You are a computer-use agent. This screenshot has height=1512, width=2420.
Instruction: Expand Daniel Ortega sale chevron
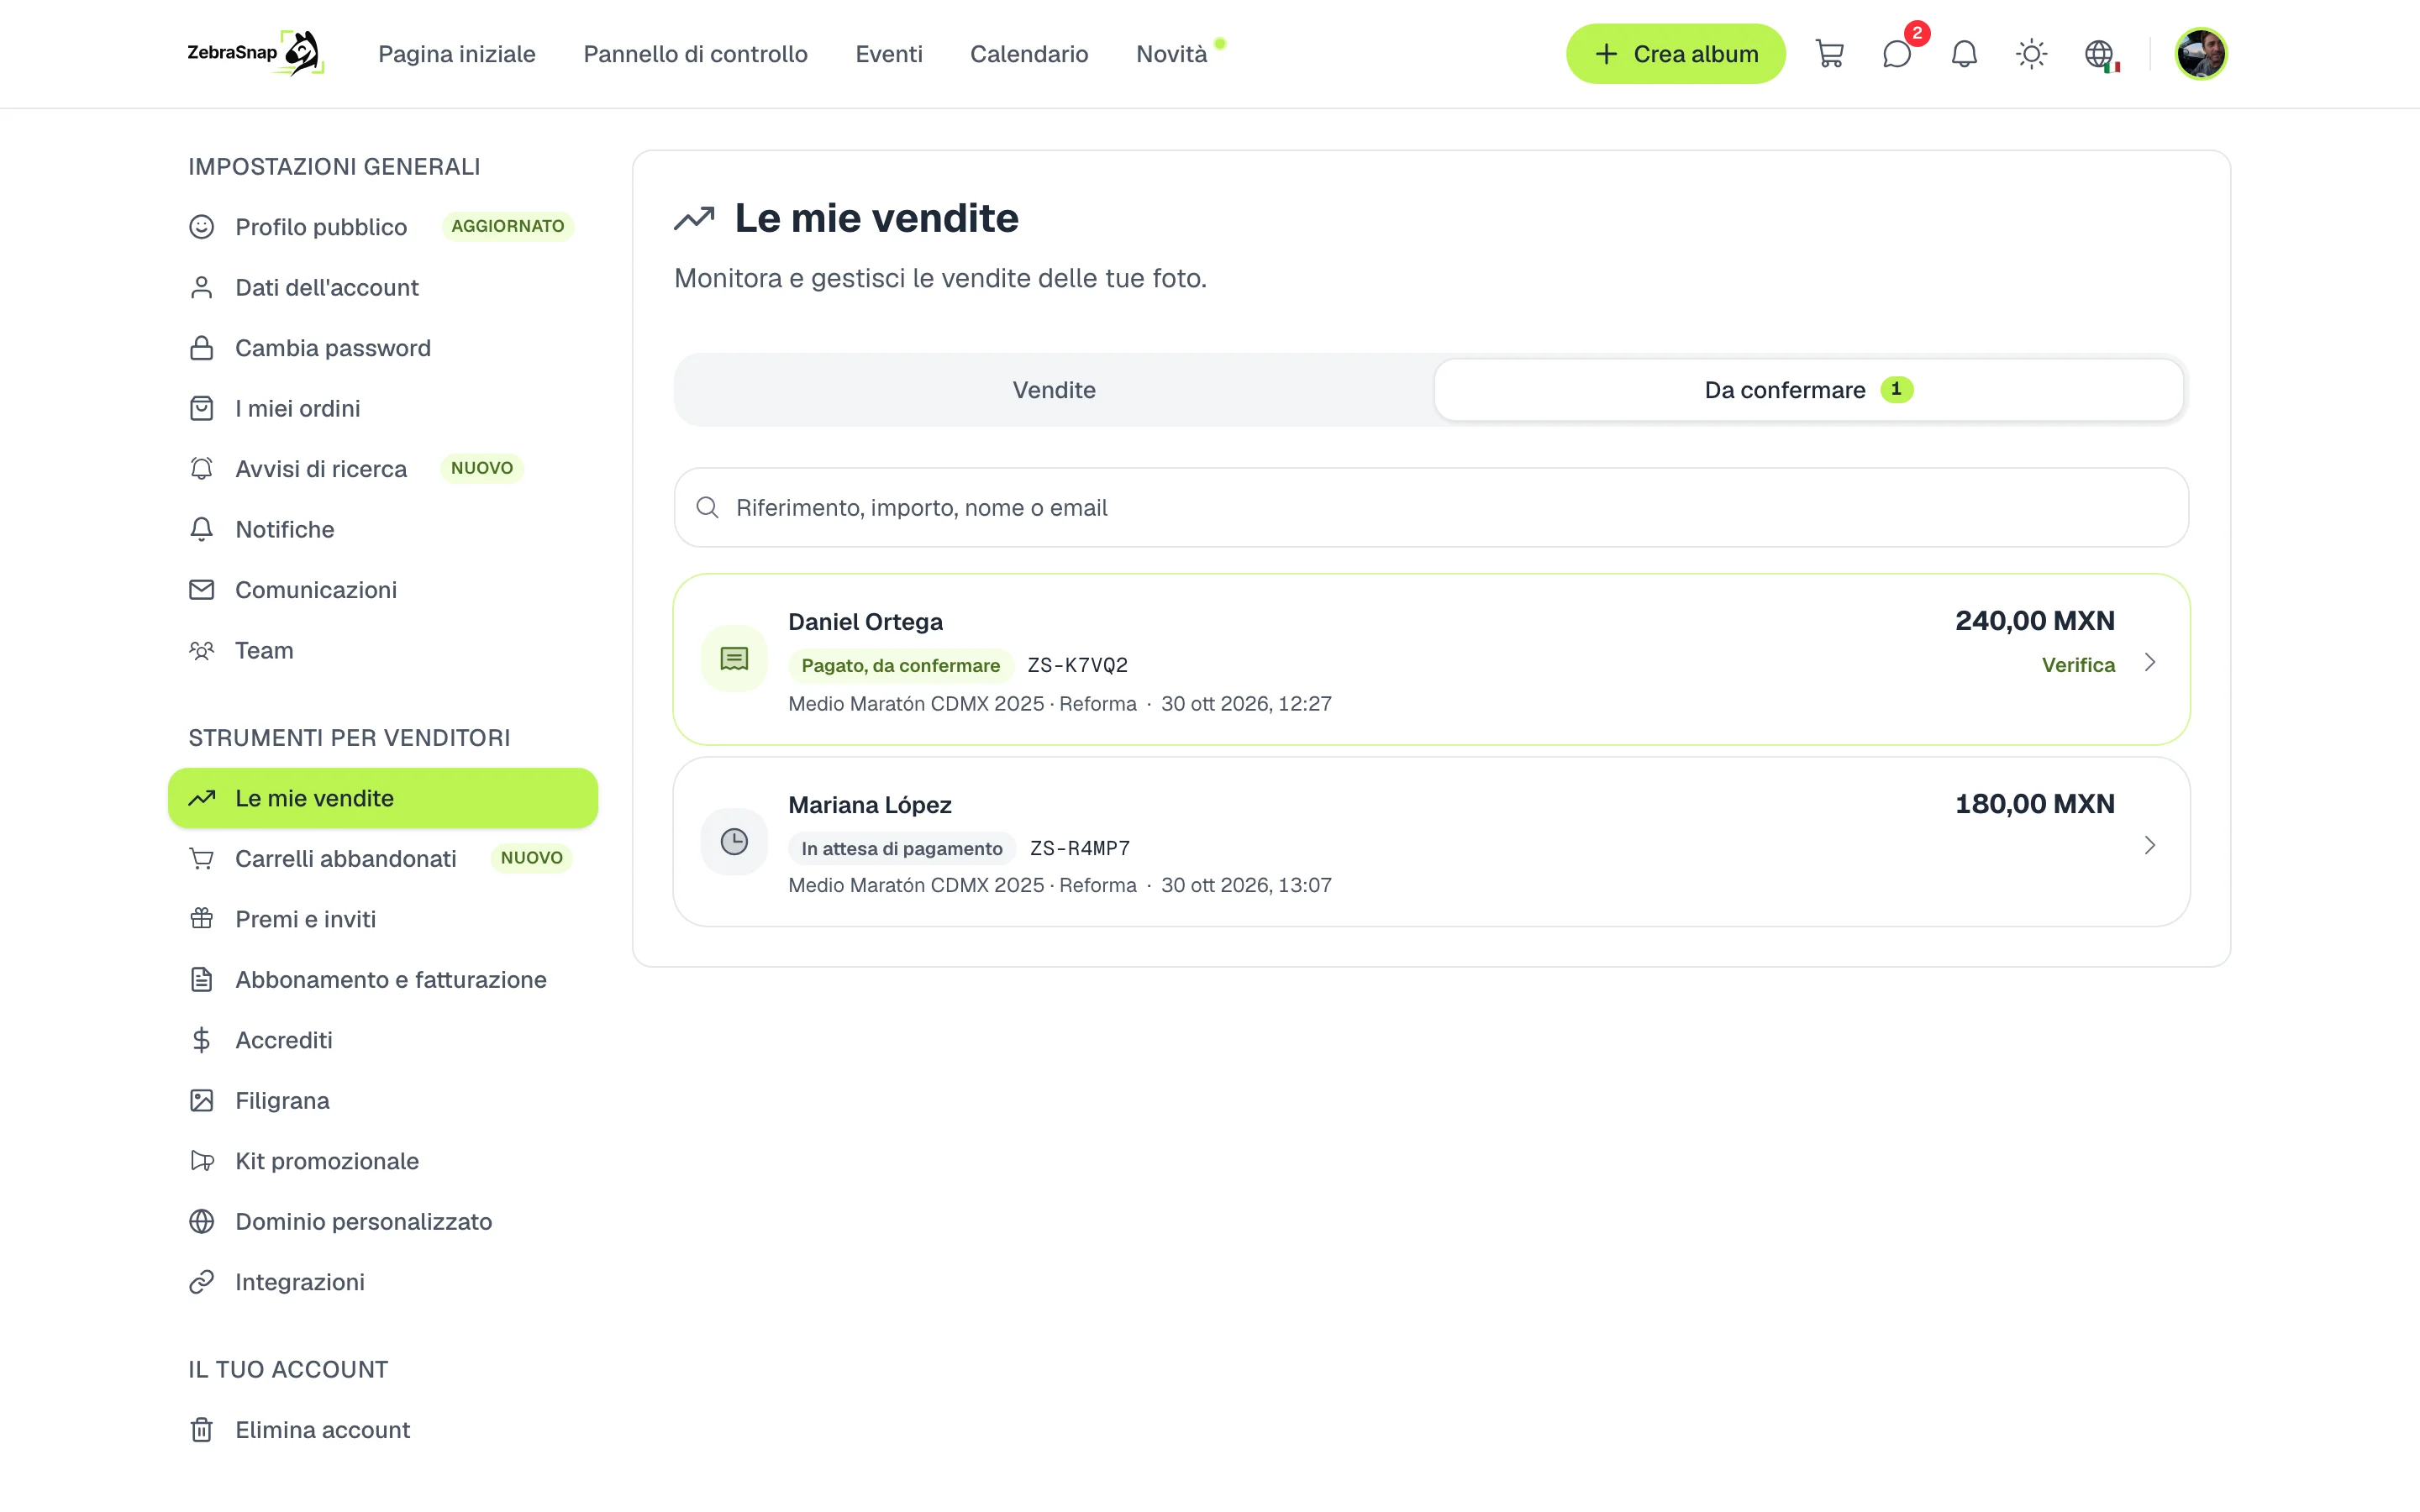(x=2149, y=663)
